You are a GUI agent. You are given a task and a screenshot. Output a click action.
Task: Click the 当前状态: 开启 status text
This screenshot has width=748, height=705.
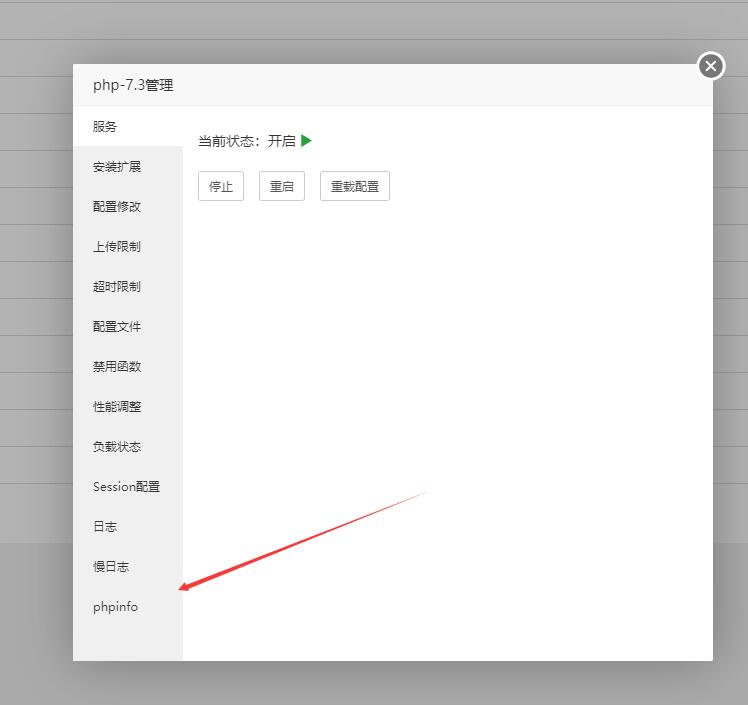click(x=247, y=141)
